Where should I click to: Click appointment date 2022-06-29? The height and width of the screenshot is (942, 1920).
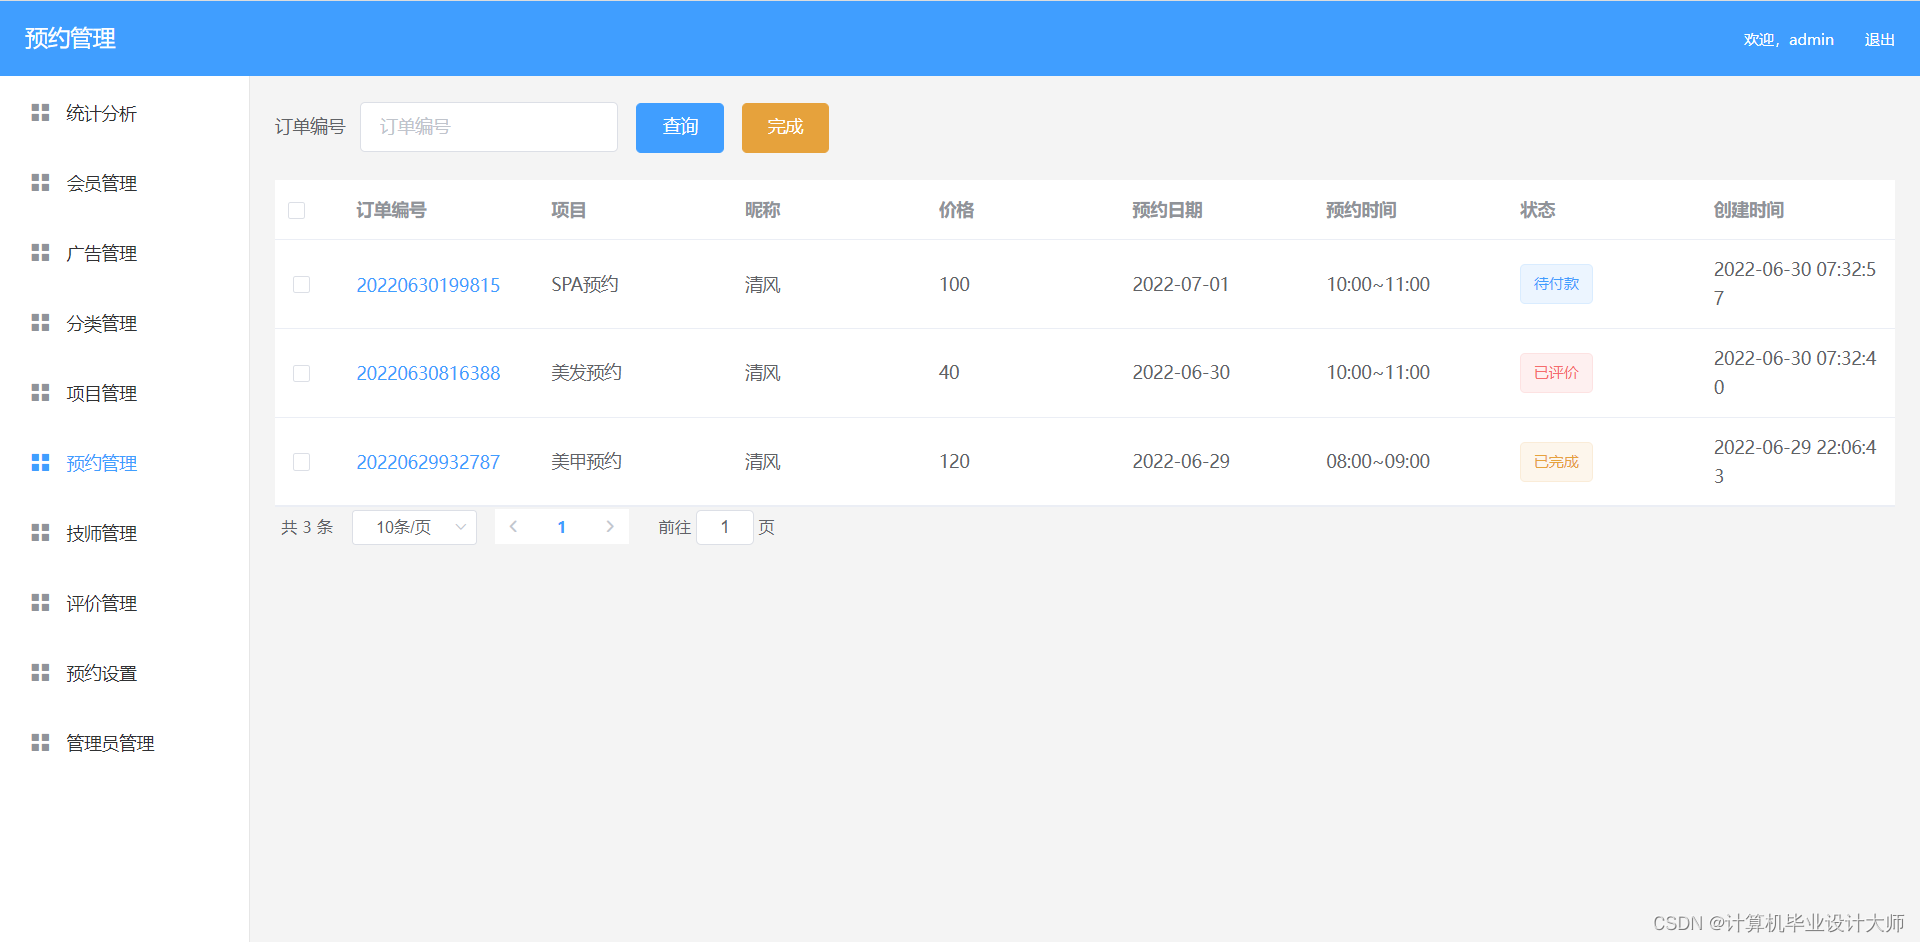tap(1181, 462)
